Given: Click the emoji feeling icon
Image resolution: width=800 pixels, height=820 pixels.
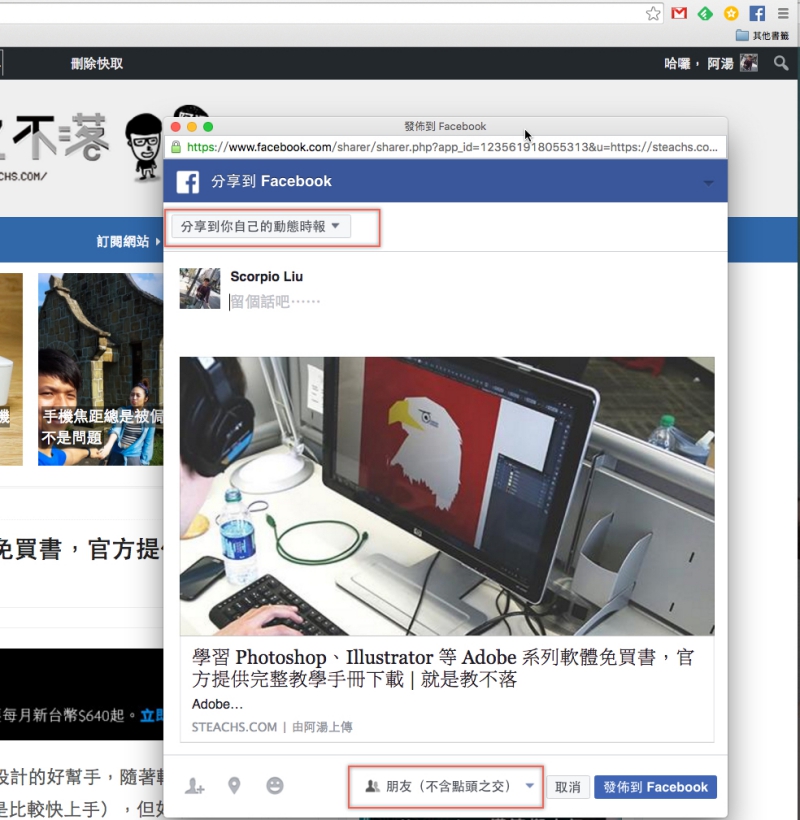Looking at the screenshot, I should pos(272,787).
